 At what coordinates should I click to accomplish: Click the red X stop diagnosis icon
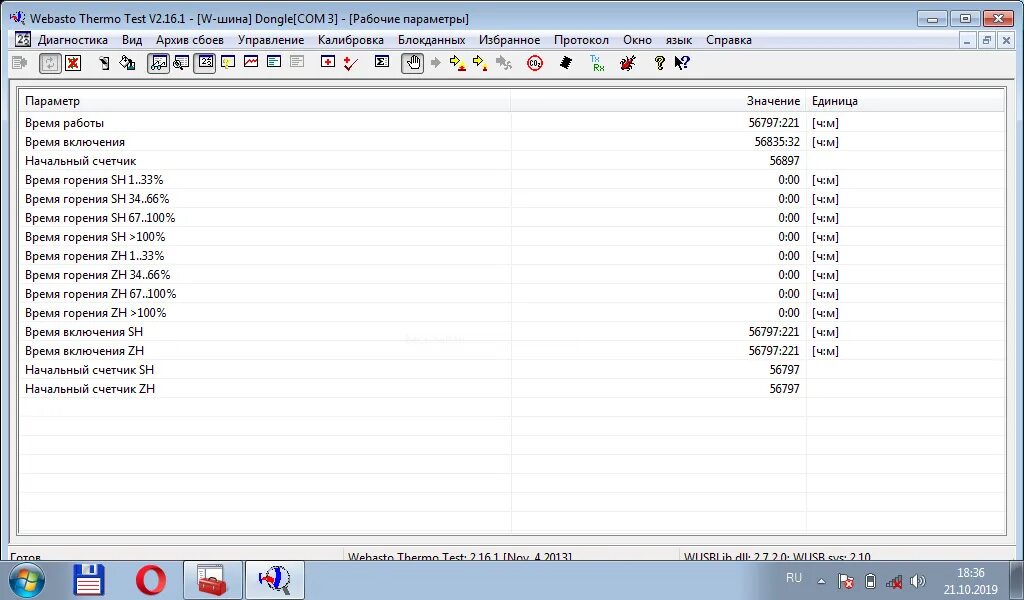click(x=72, y=63)
